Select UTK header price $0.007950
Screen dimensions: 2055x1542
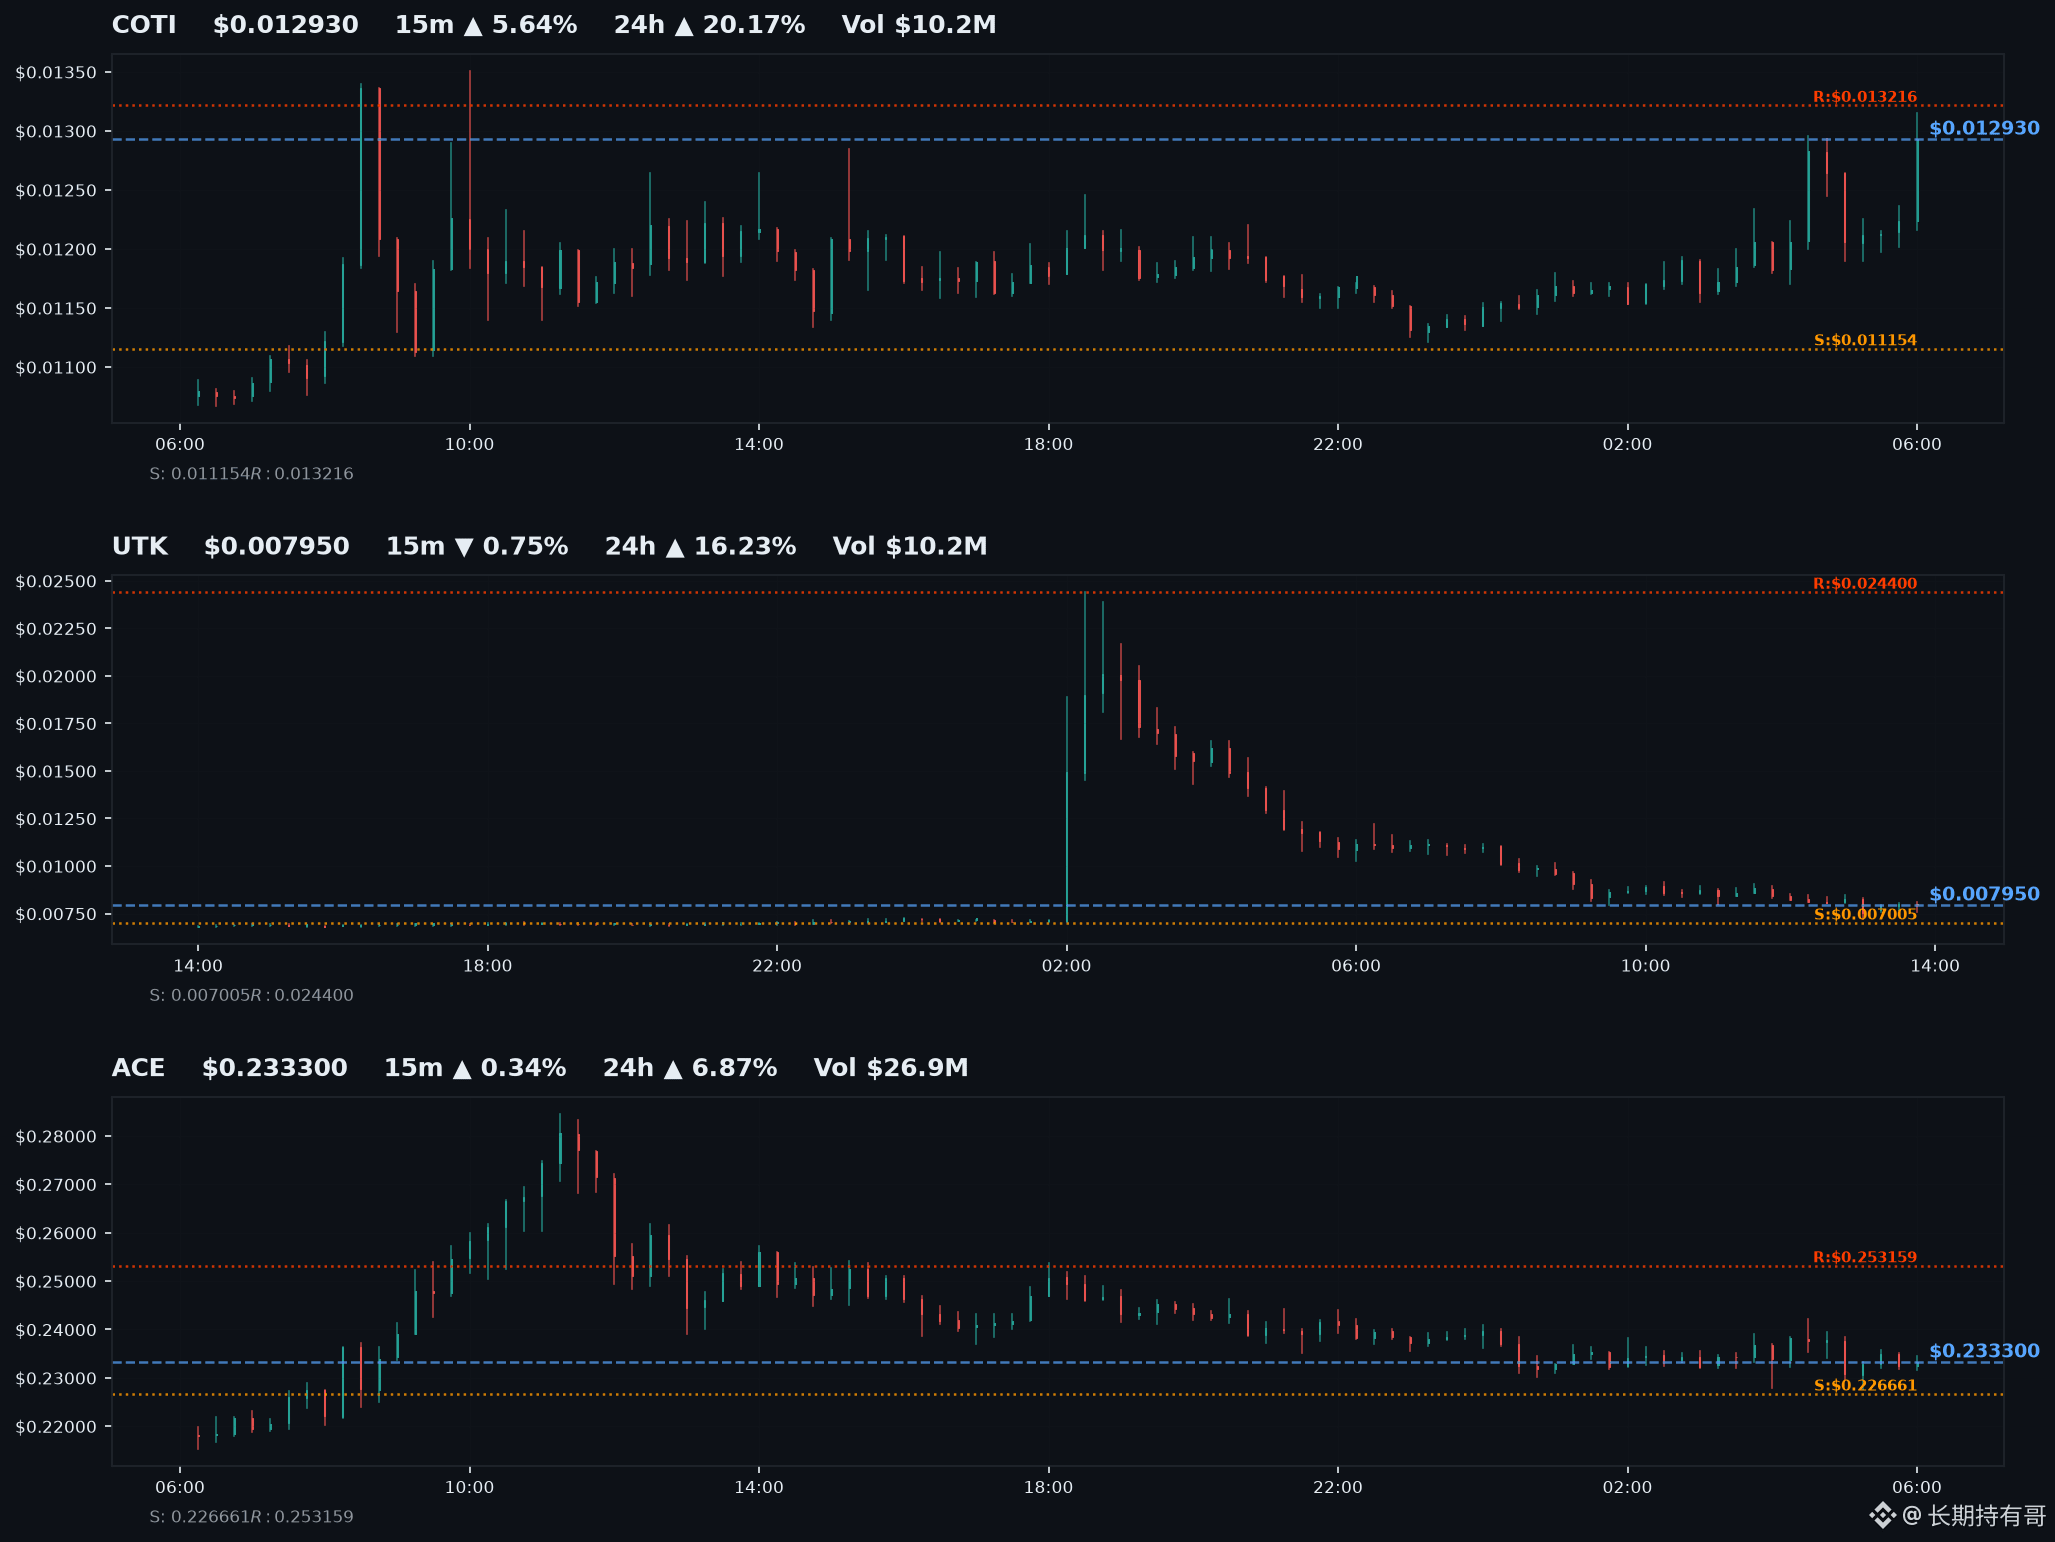[x=277, y=547]
